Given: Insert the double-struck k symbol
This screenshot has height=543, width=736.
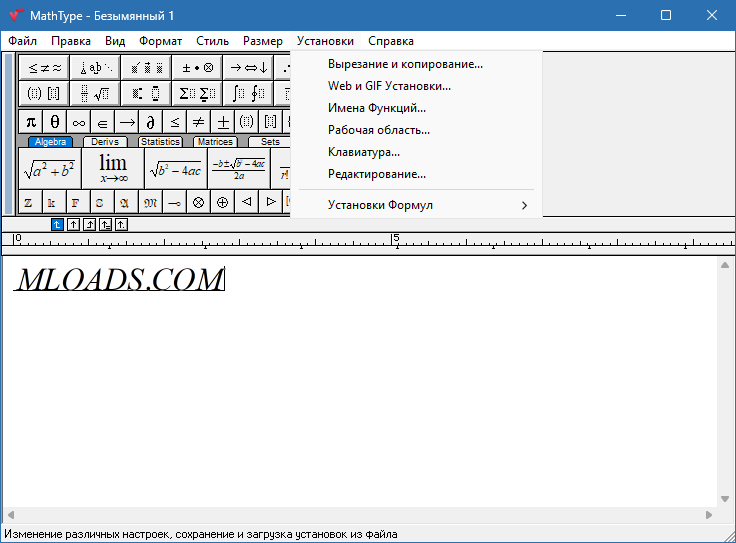Looking at the screenshot, I should (x=54, y=202).
